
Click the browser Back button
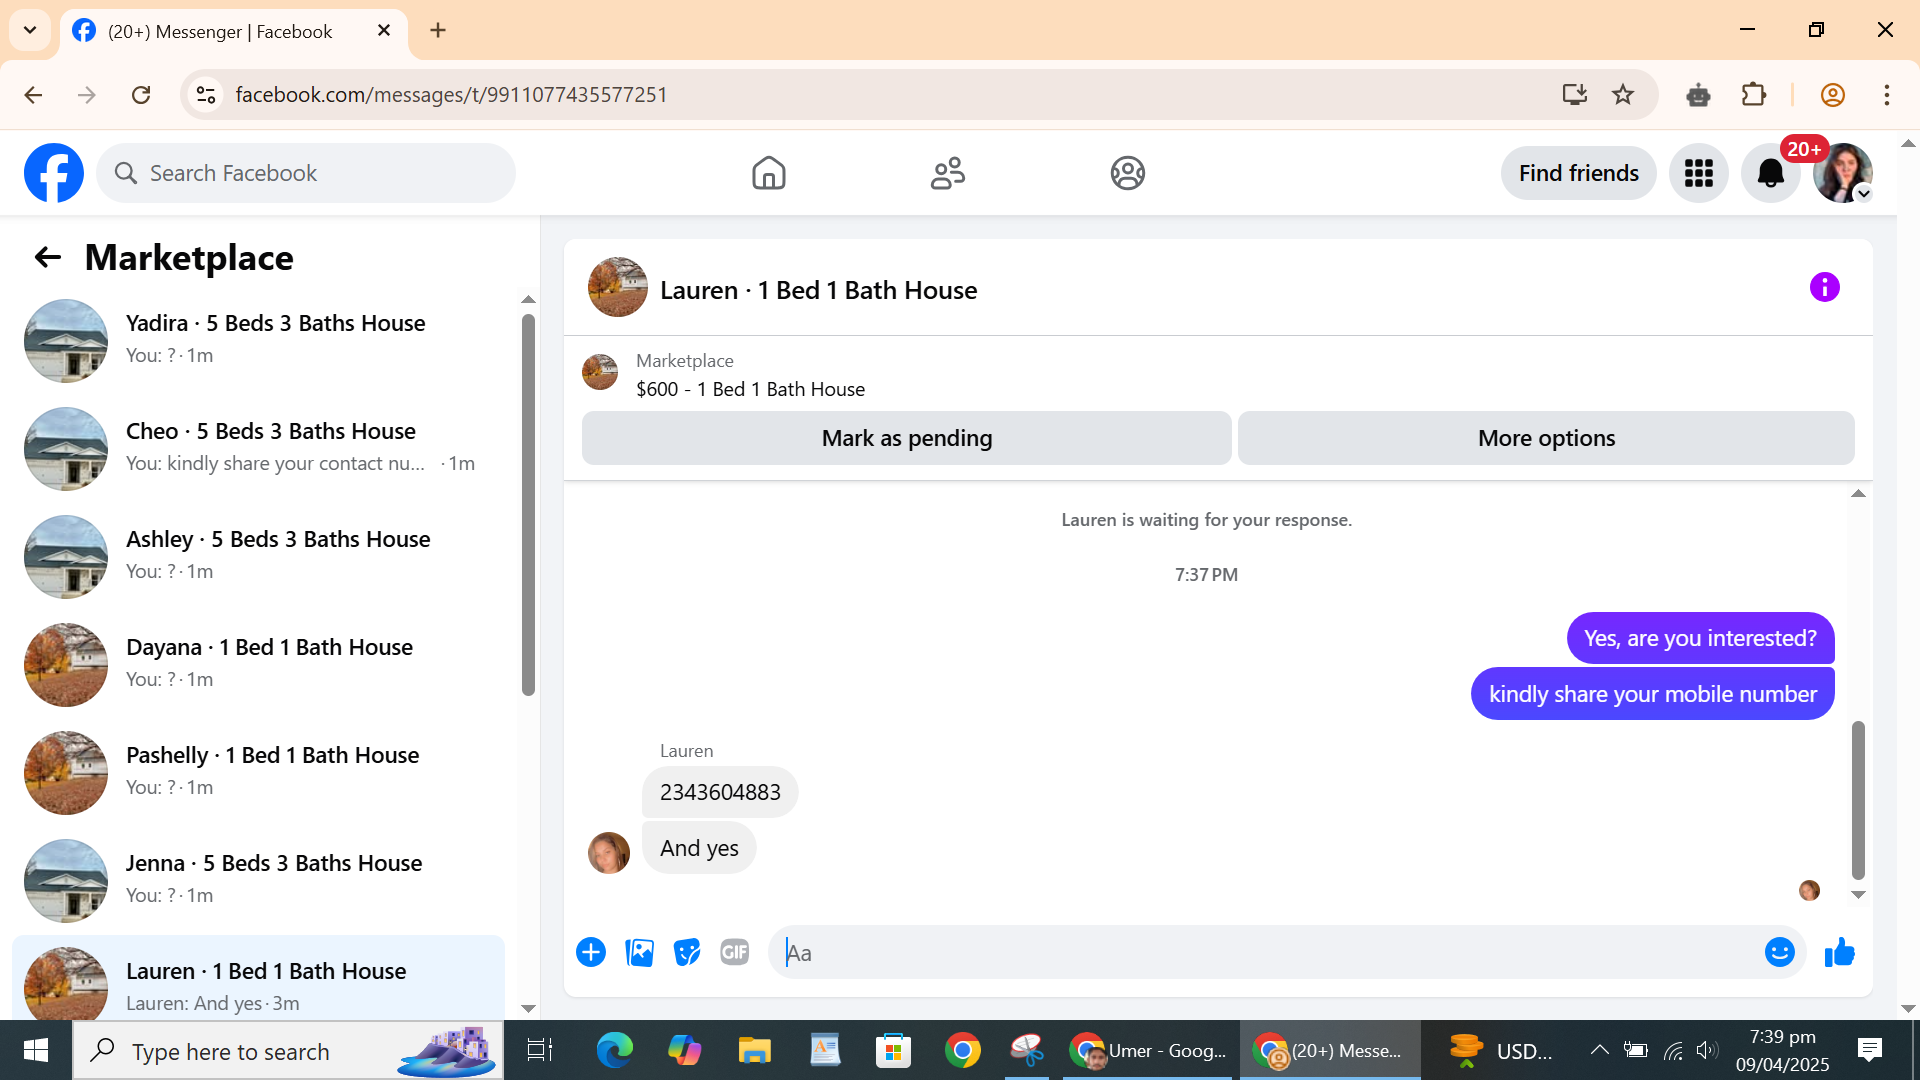click(33, 95)
